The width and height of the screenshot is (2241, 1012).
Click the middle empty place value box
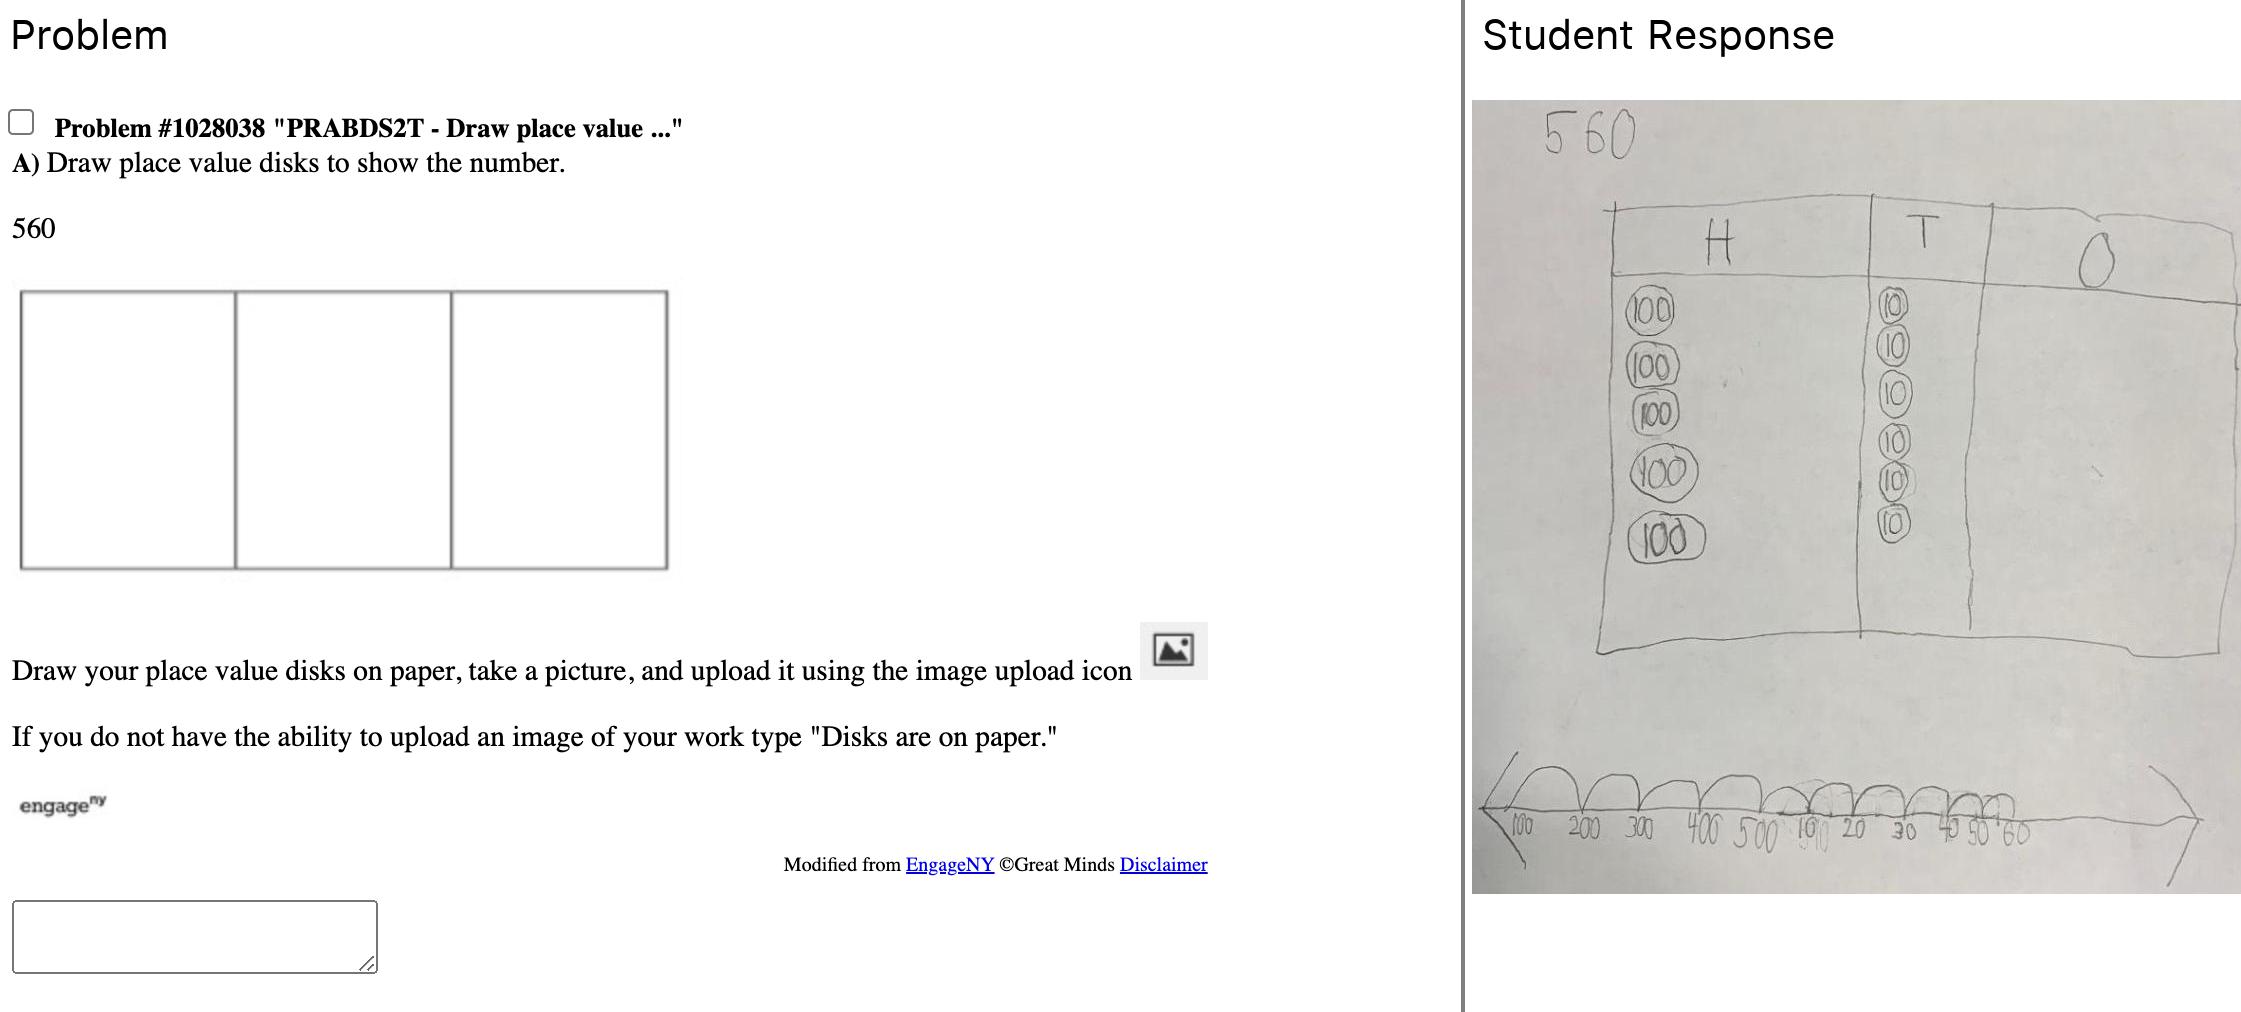(343, 430)
